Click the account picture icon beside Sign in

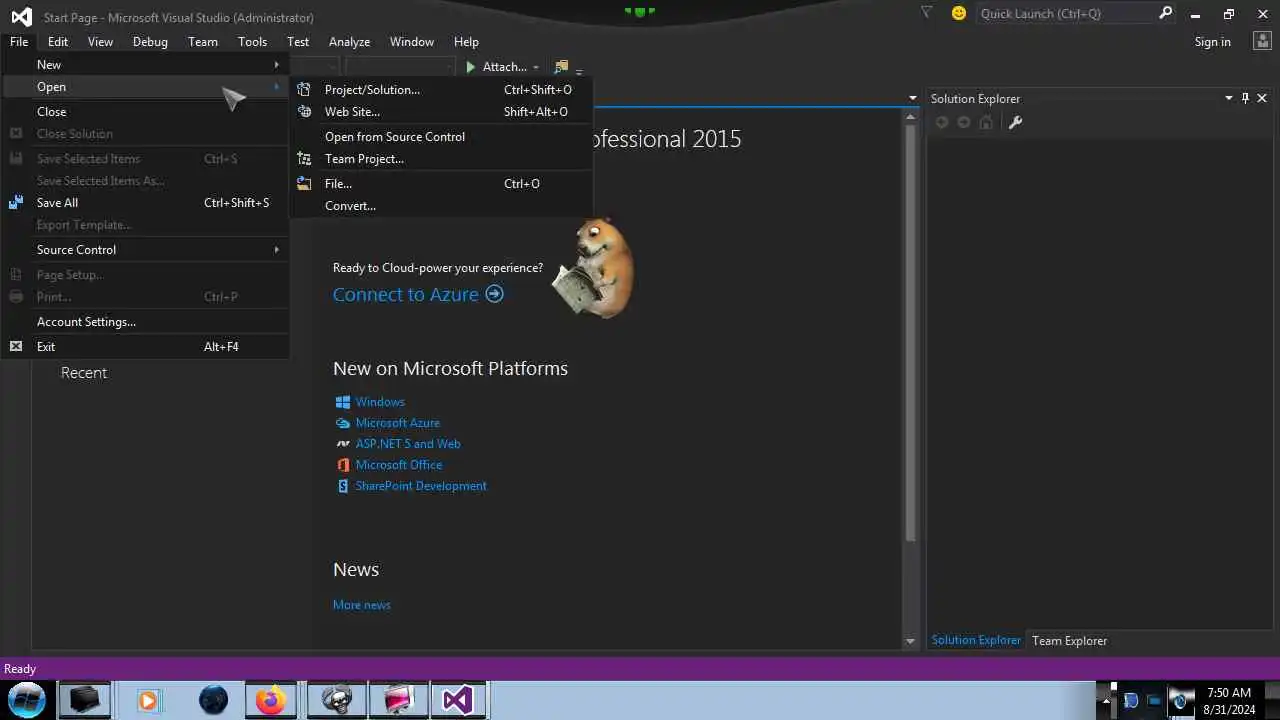point(1262,41)
